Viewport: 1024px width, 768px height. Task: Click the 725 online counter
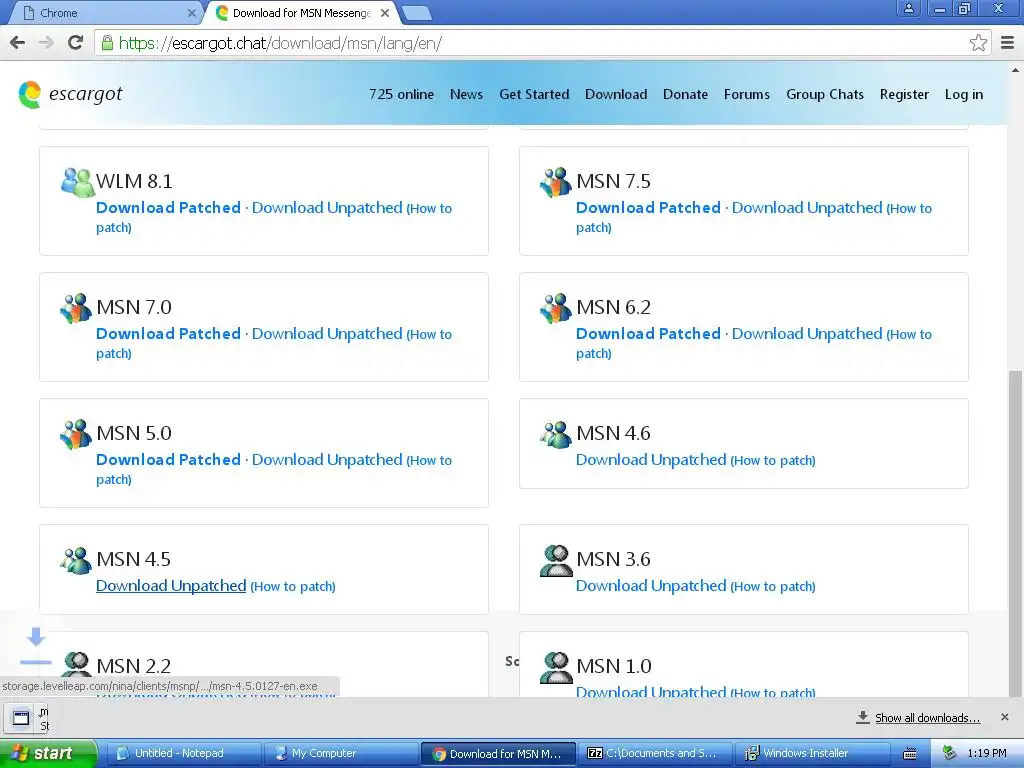coord(401,94)
